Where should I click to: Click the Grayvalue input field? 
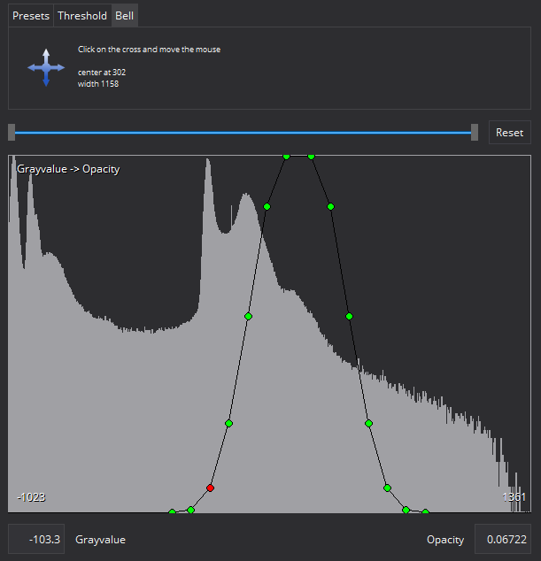36,539
